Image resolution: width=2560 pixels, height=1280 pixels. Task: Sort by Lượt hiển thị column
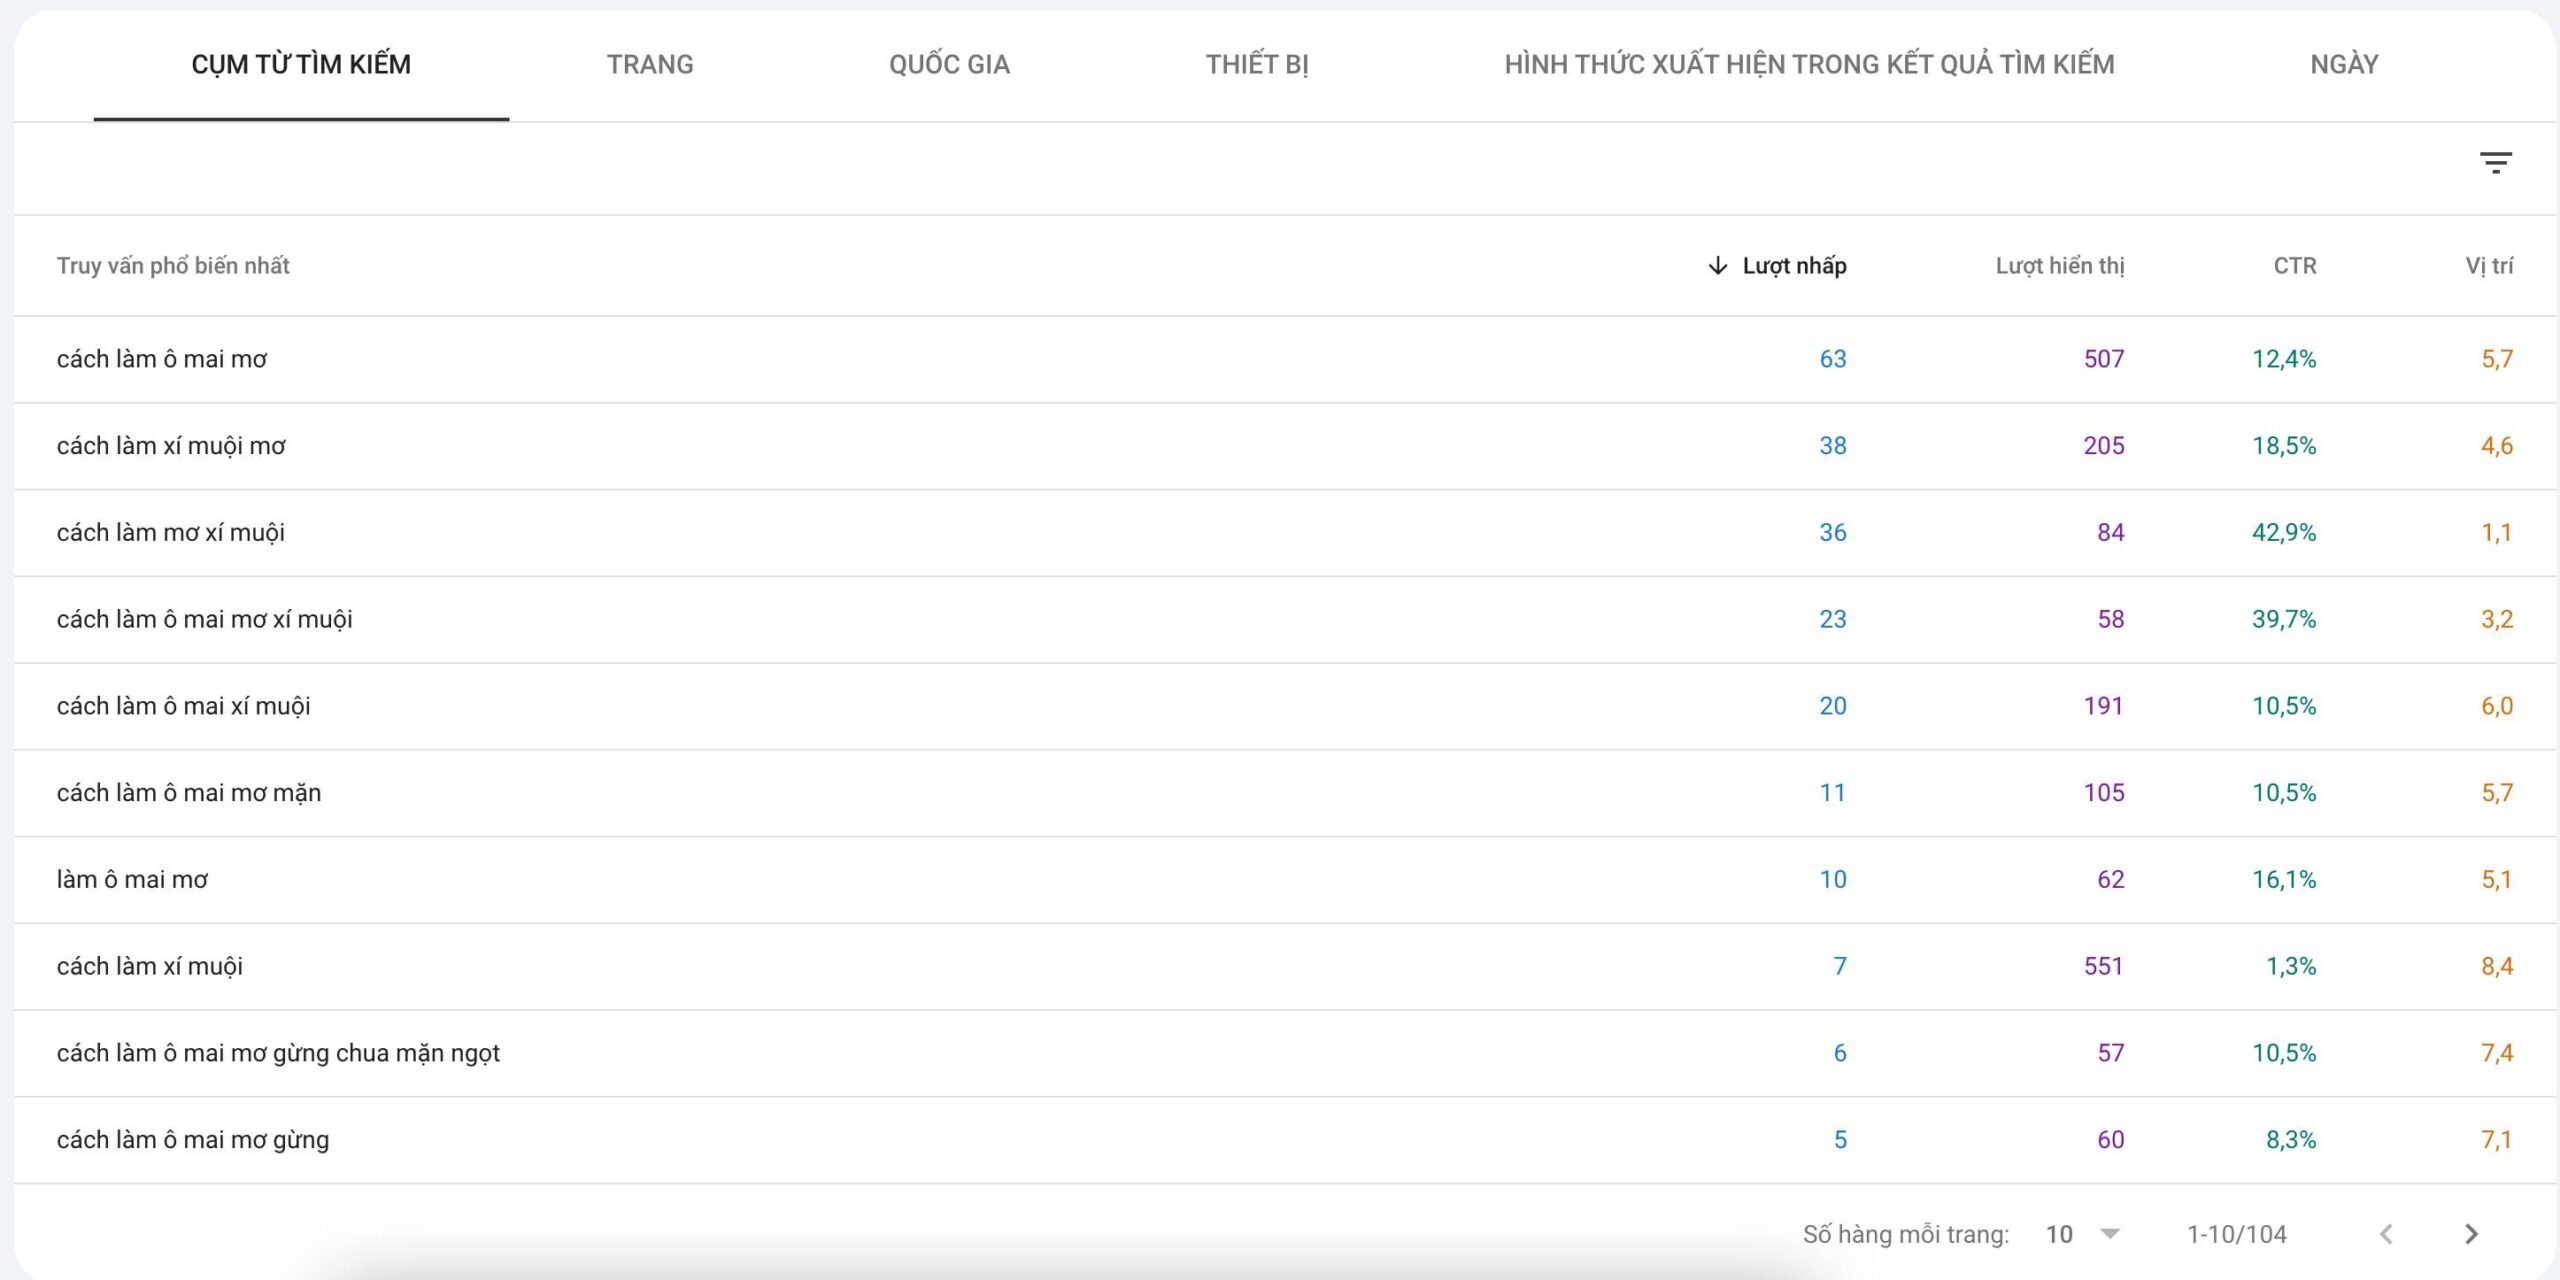(2059, 266)
